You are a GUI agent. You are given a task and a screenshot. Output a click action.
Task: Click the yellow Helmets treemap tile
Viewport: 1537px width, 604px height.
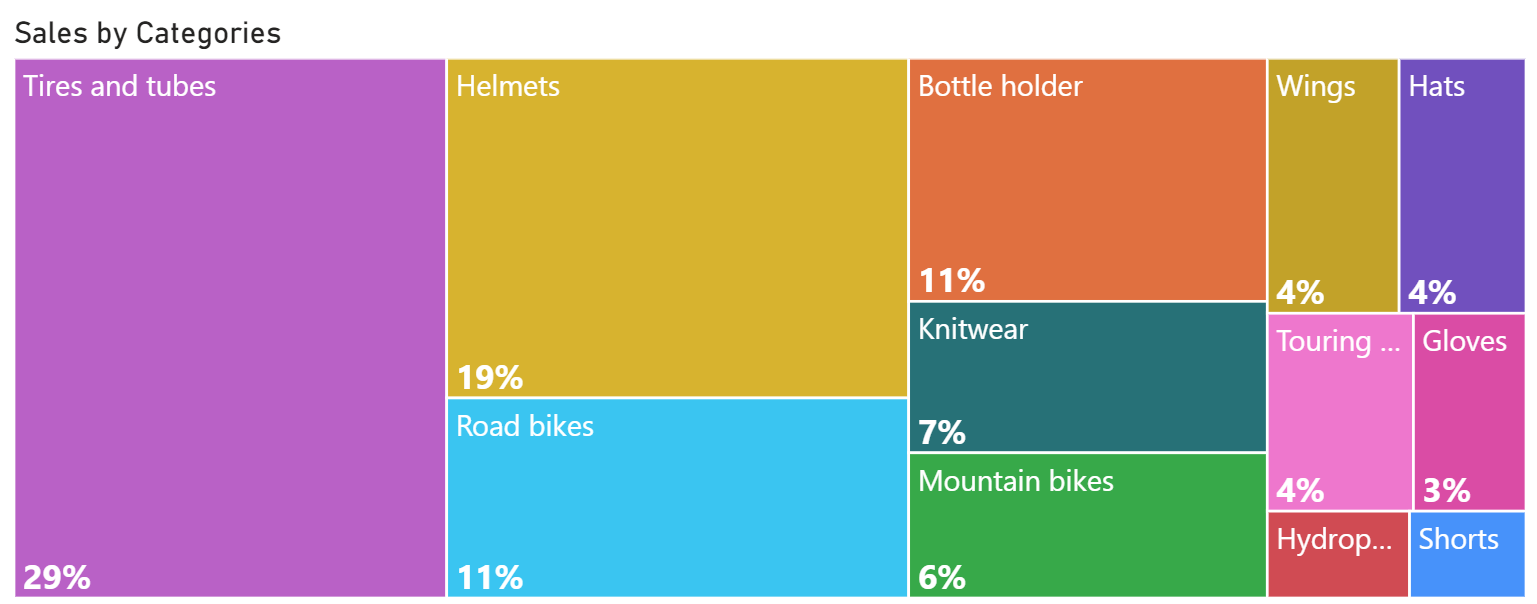[x=677, y=228]
